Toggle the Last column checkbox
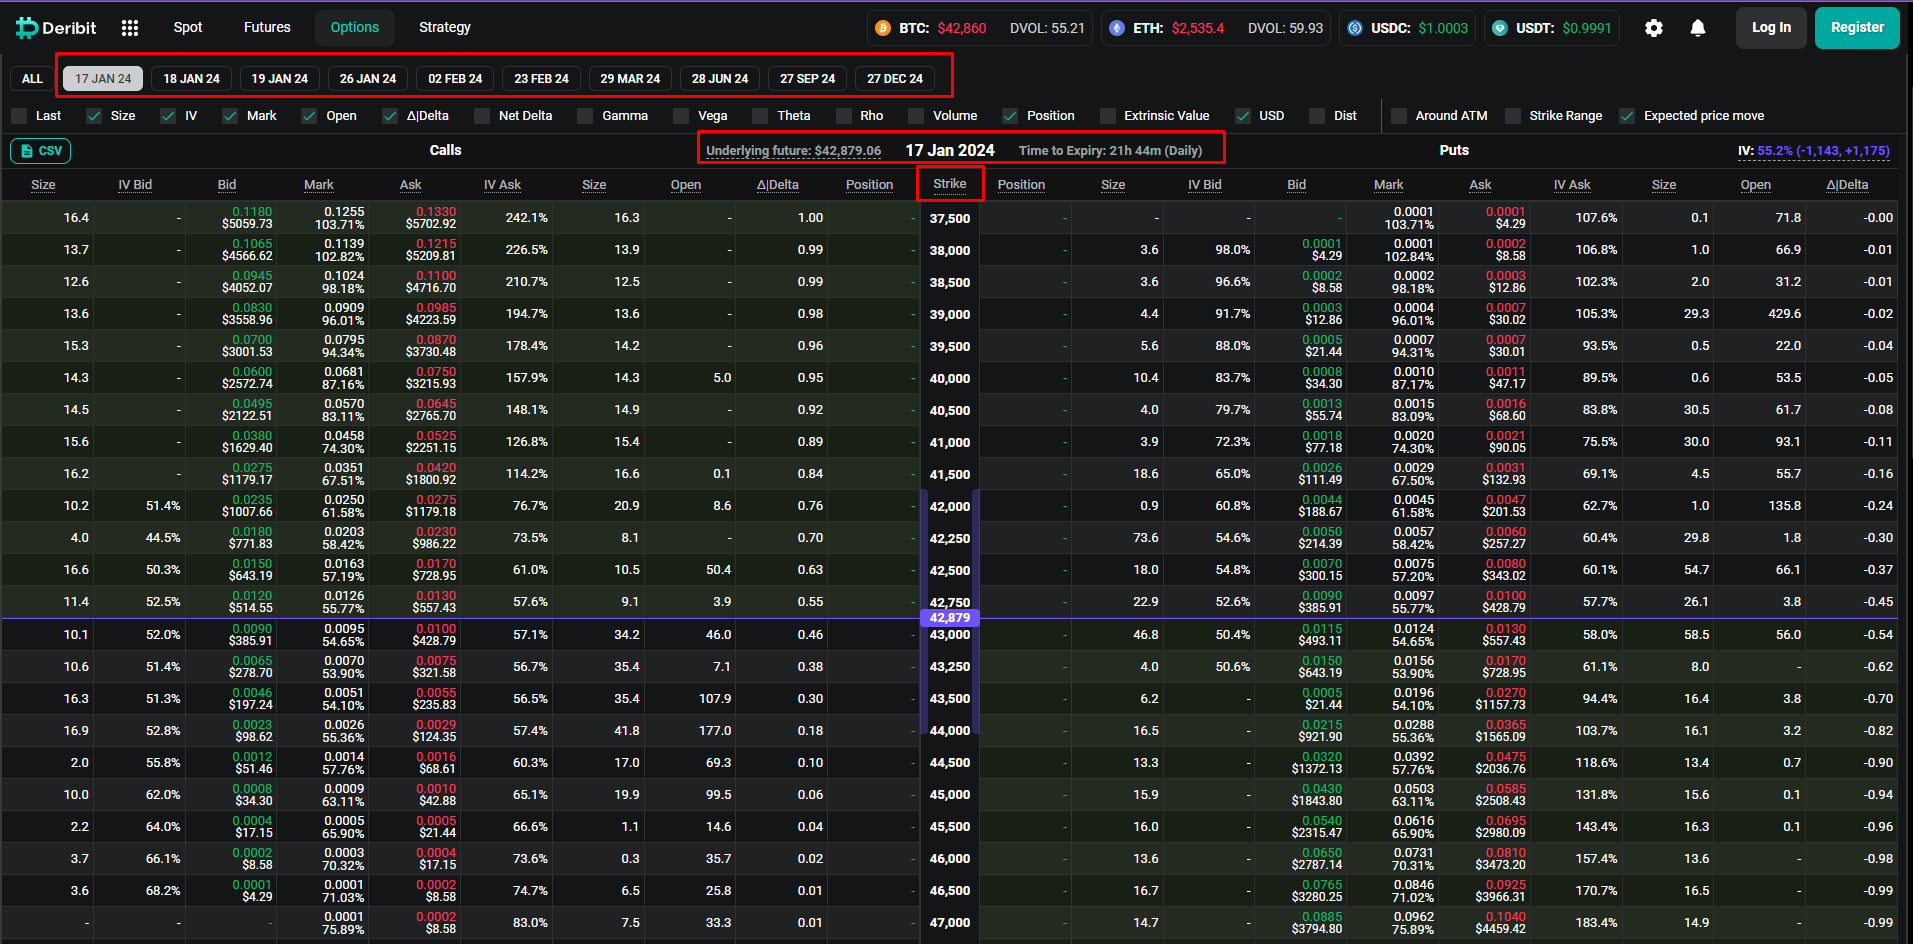1913x944 pixels. (x=19, y=116)
